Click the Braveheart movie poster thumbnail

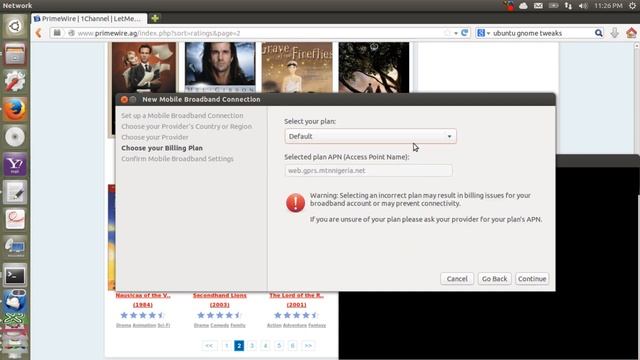220,67
